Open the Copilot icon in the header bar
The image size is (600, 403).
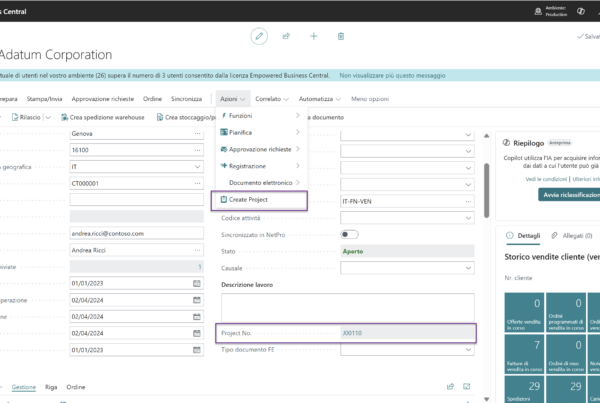(x=580, y=11)
